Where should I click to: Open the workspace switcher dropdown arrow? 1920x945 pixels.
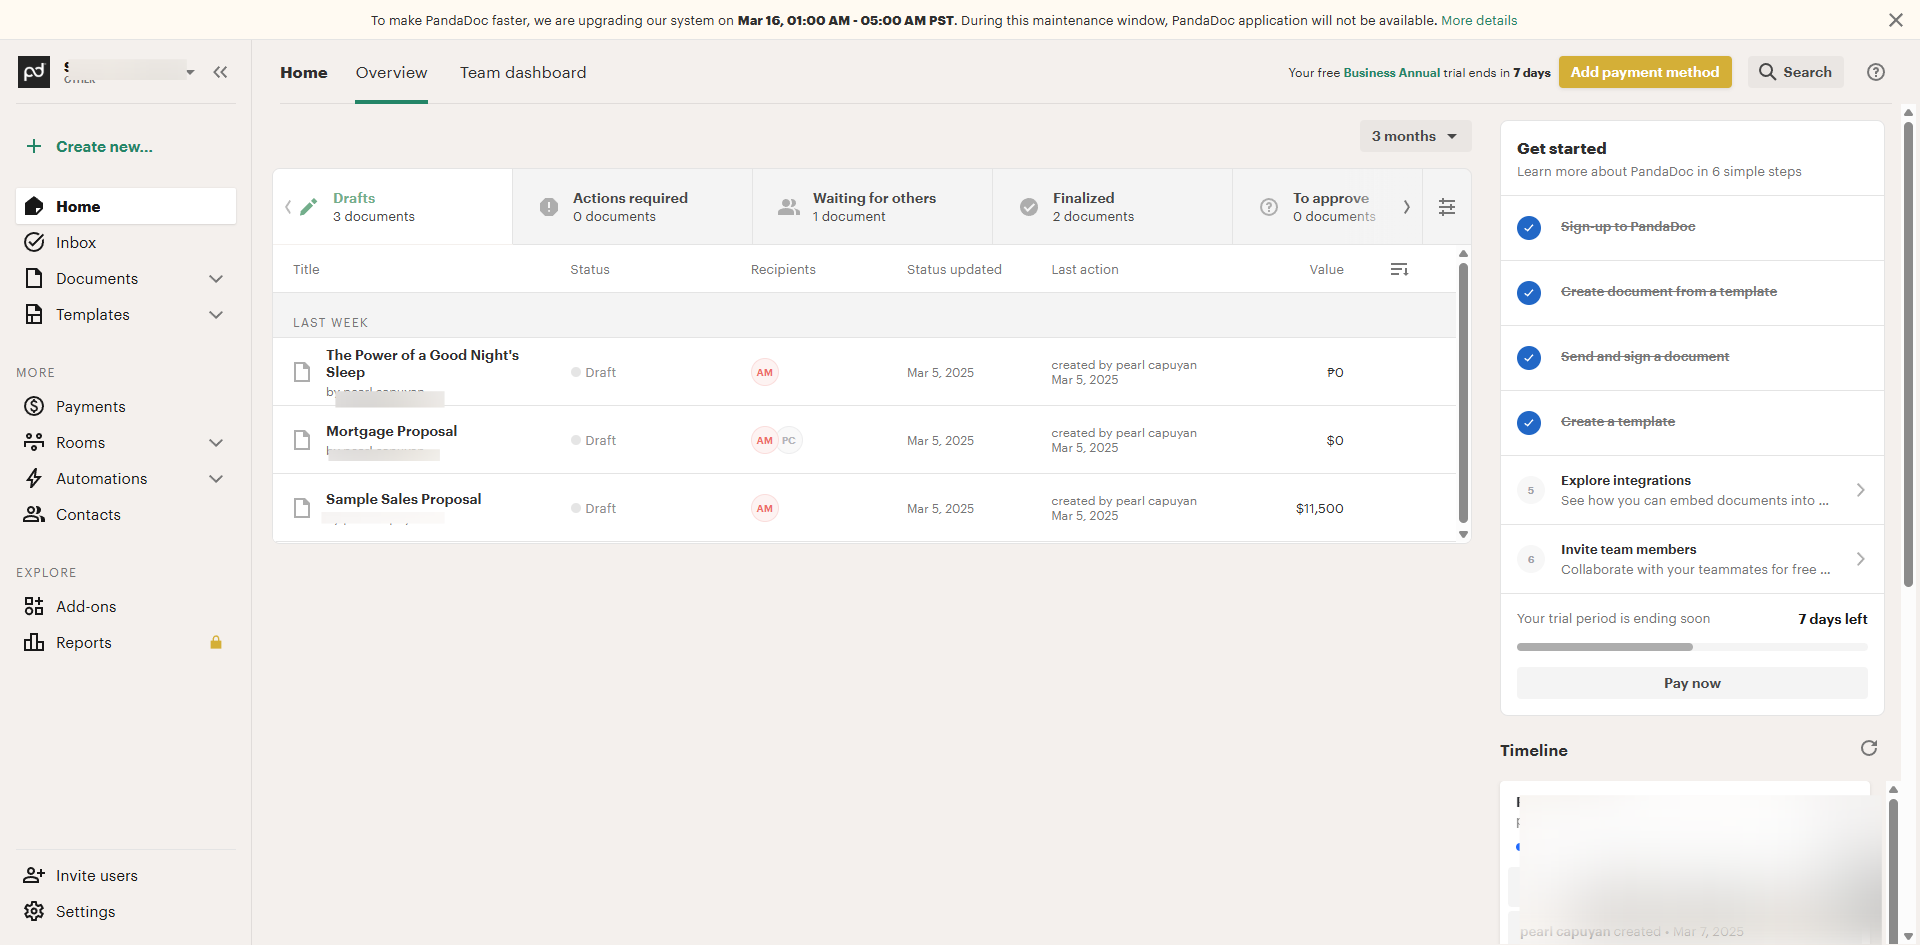[190, 72]
